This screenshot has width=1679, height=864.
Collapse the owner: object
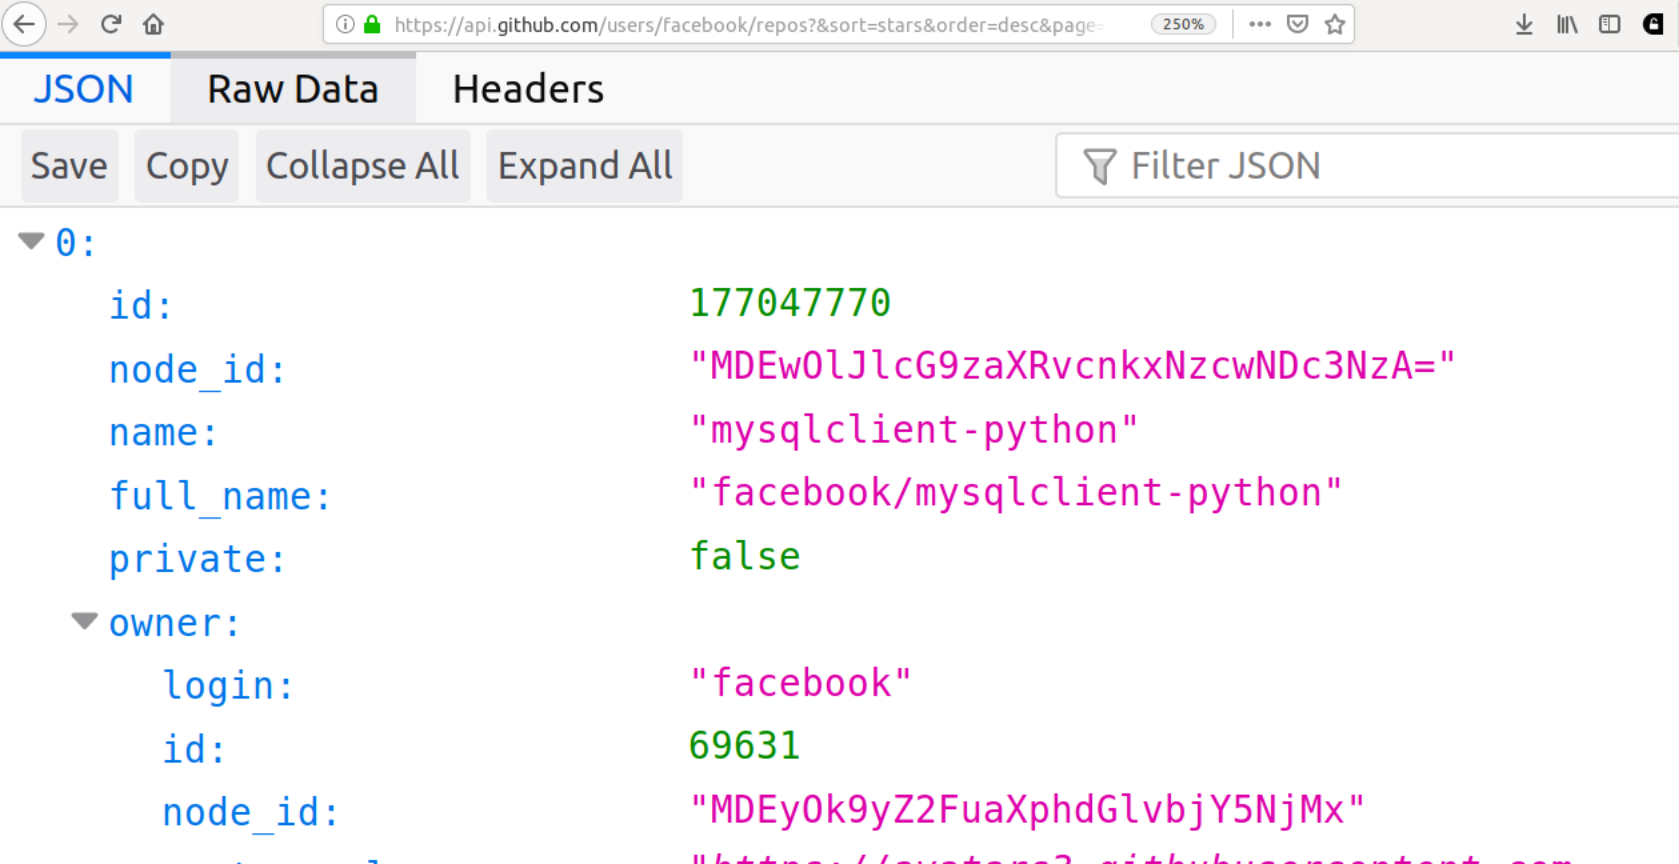click(85, 621)
